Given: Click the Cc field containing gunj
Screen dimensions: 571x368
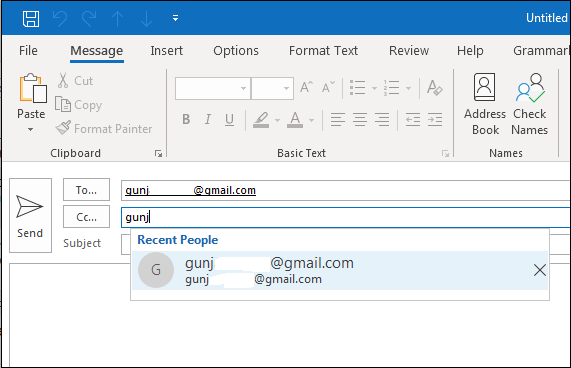Looking at the screenshot, I should (346, 217).
